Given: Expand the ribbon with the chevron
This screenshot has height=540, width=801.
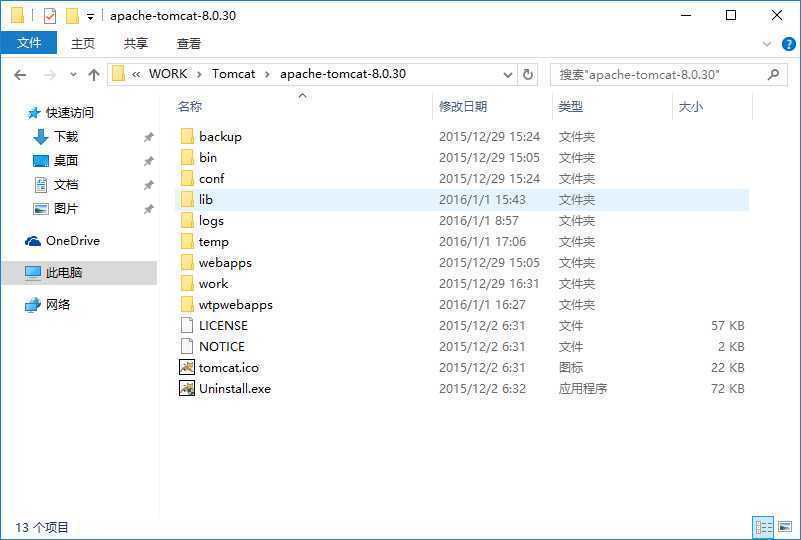Looking at the screenshot, I should click(767, 44).
